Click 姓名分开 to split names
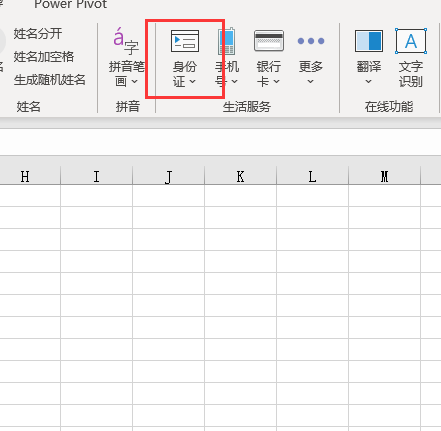The height and width of the screenshot is (431, 441). [x=38, y=34]
